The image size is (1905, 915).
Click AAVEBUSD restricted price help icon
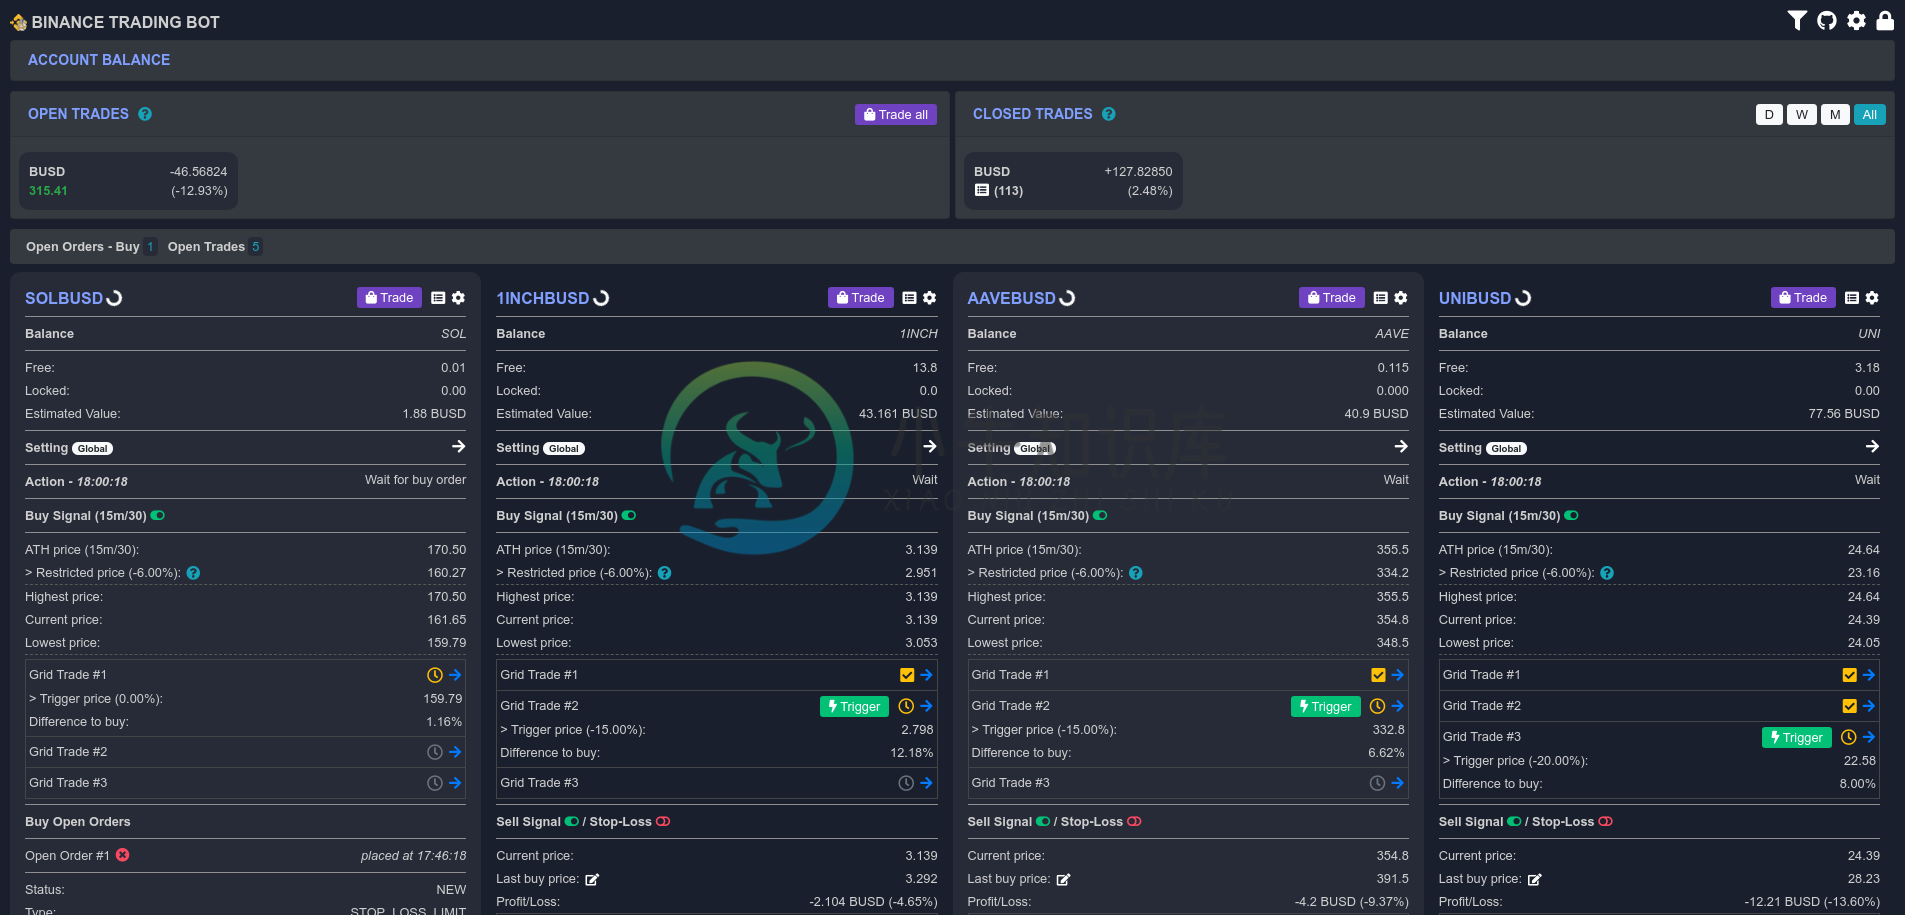click(1136, 573)
